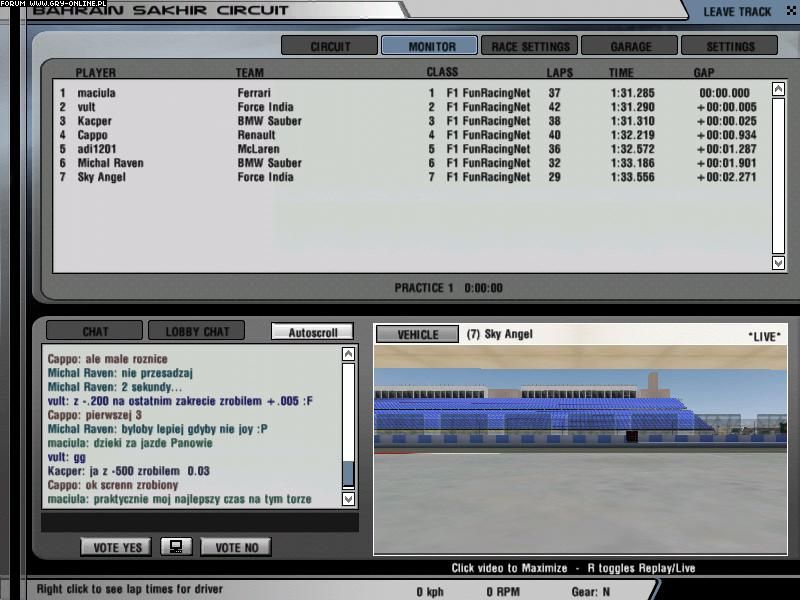800x600 pixels.
Task: Maximize the live video preview
Action: click(581, 449)
